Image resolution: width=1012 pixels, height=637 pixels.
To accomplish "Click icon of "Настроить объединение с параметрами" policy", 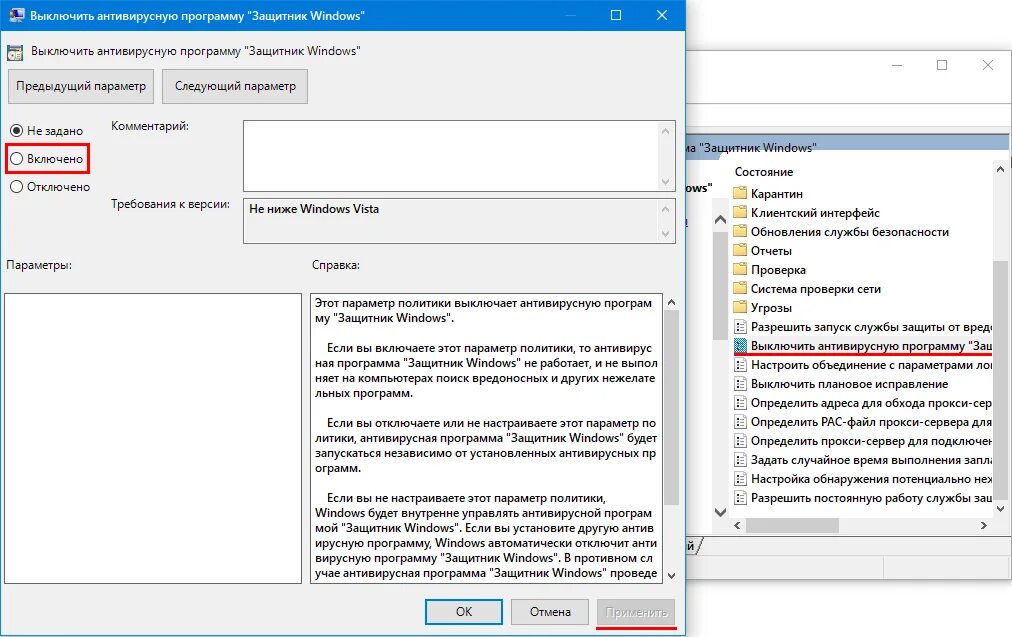I will point(740,365).
